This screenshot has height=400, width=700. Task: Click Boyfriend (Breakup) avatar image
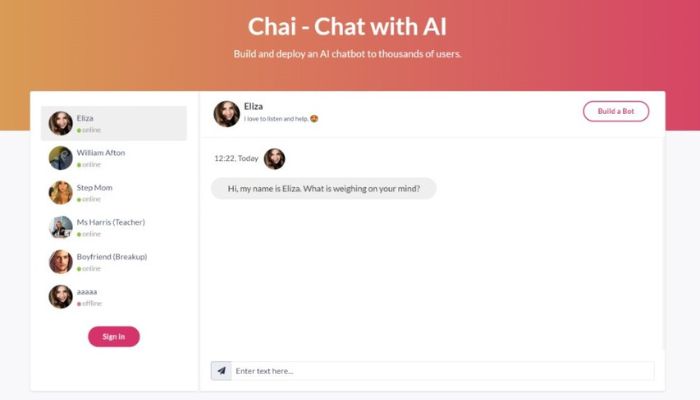tap(61, 262)
